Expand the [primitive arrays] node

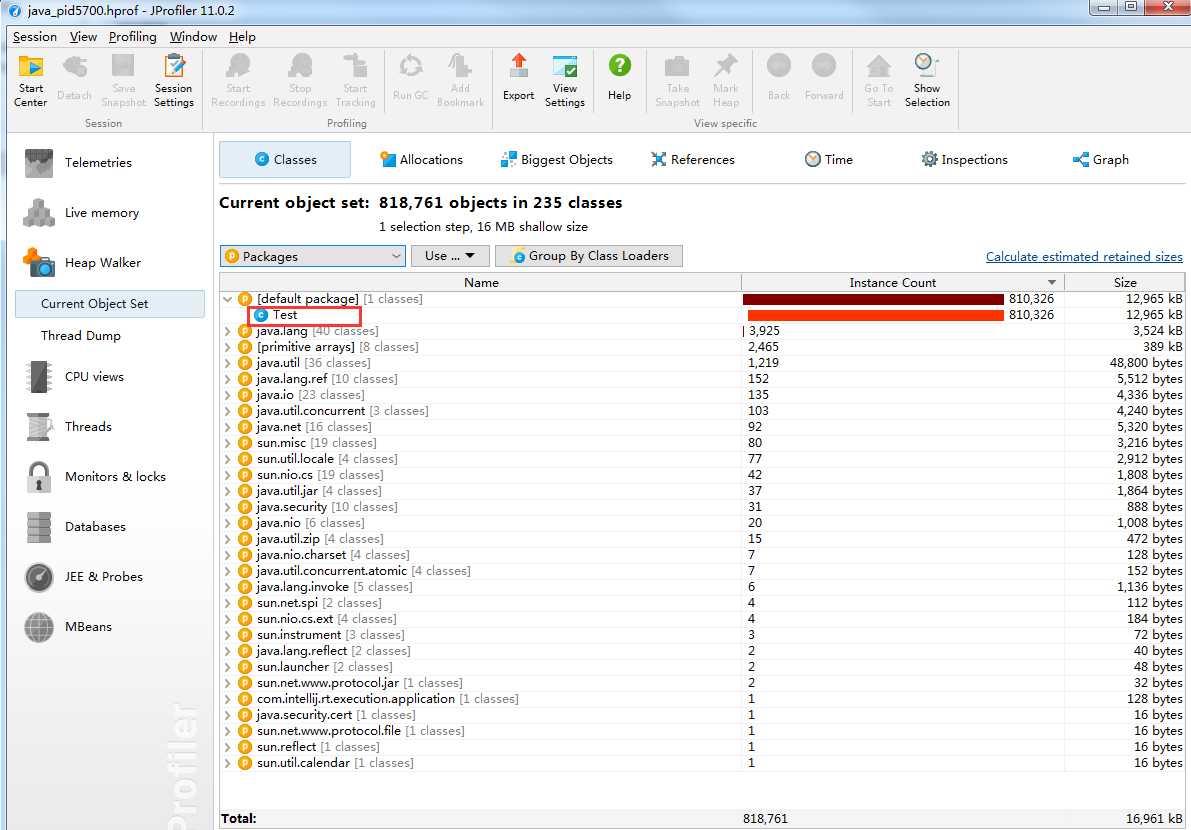[227, 347]
